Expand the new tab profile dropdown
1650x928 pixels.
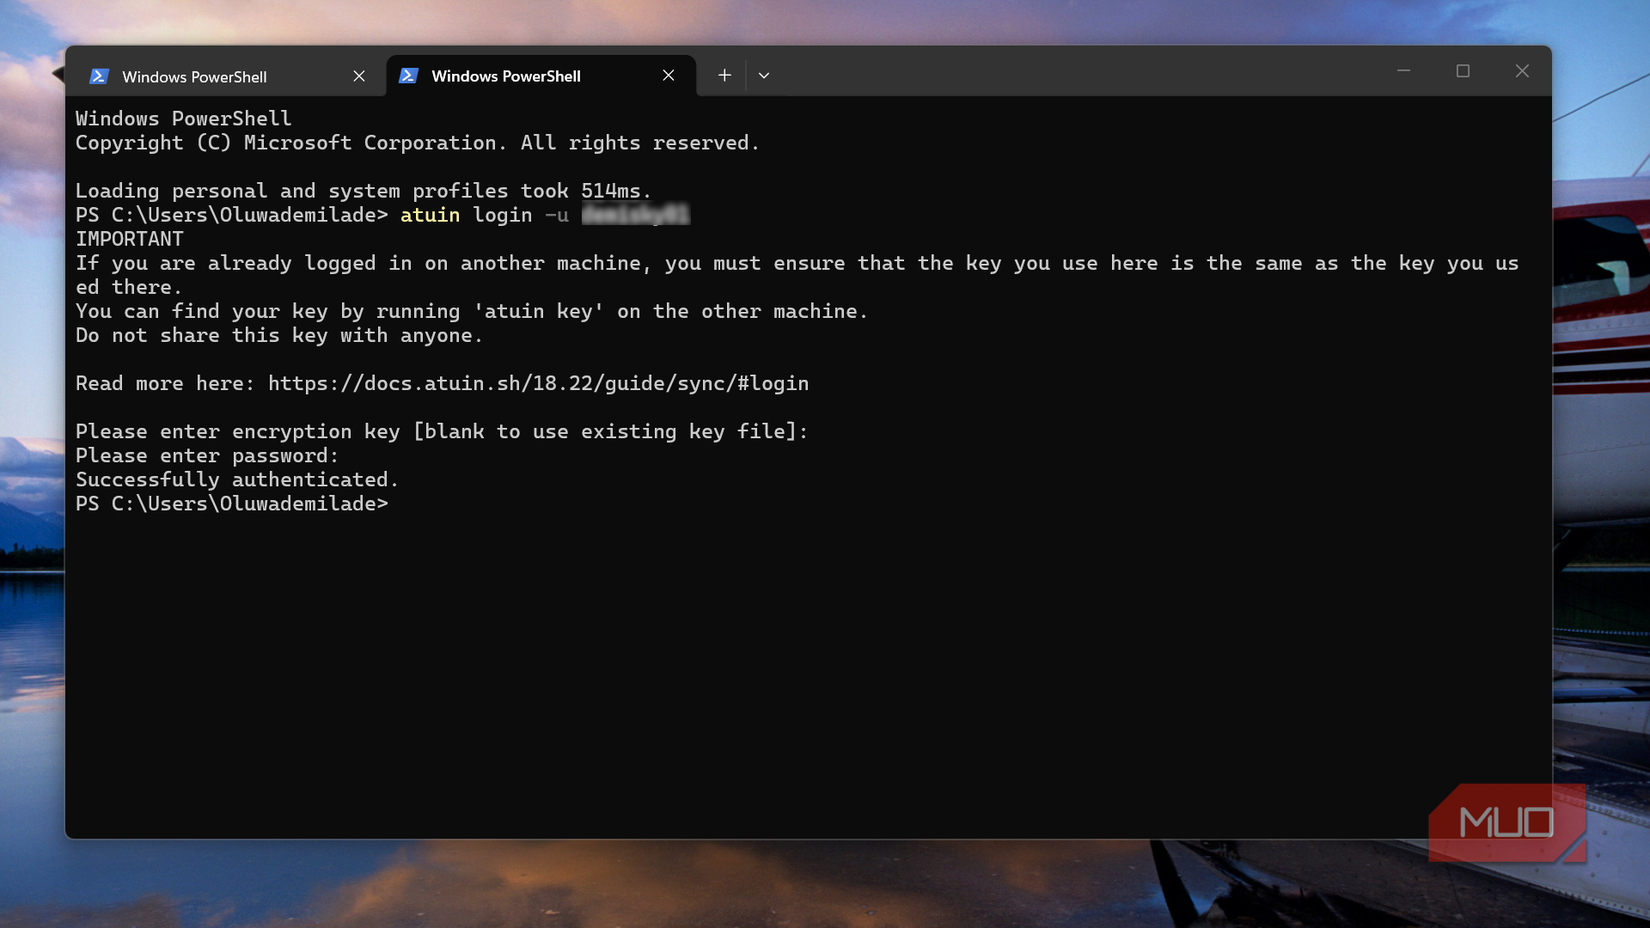(x=764, y=75)
